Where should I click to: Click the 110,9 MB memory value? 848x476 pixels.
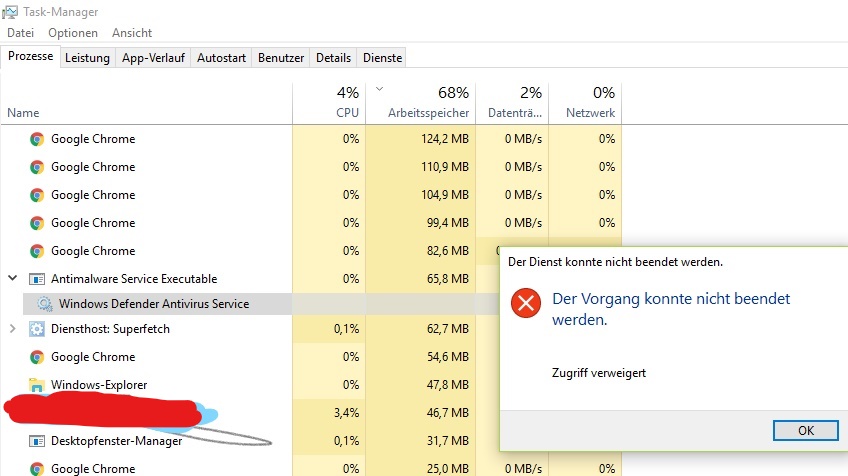445,167
